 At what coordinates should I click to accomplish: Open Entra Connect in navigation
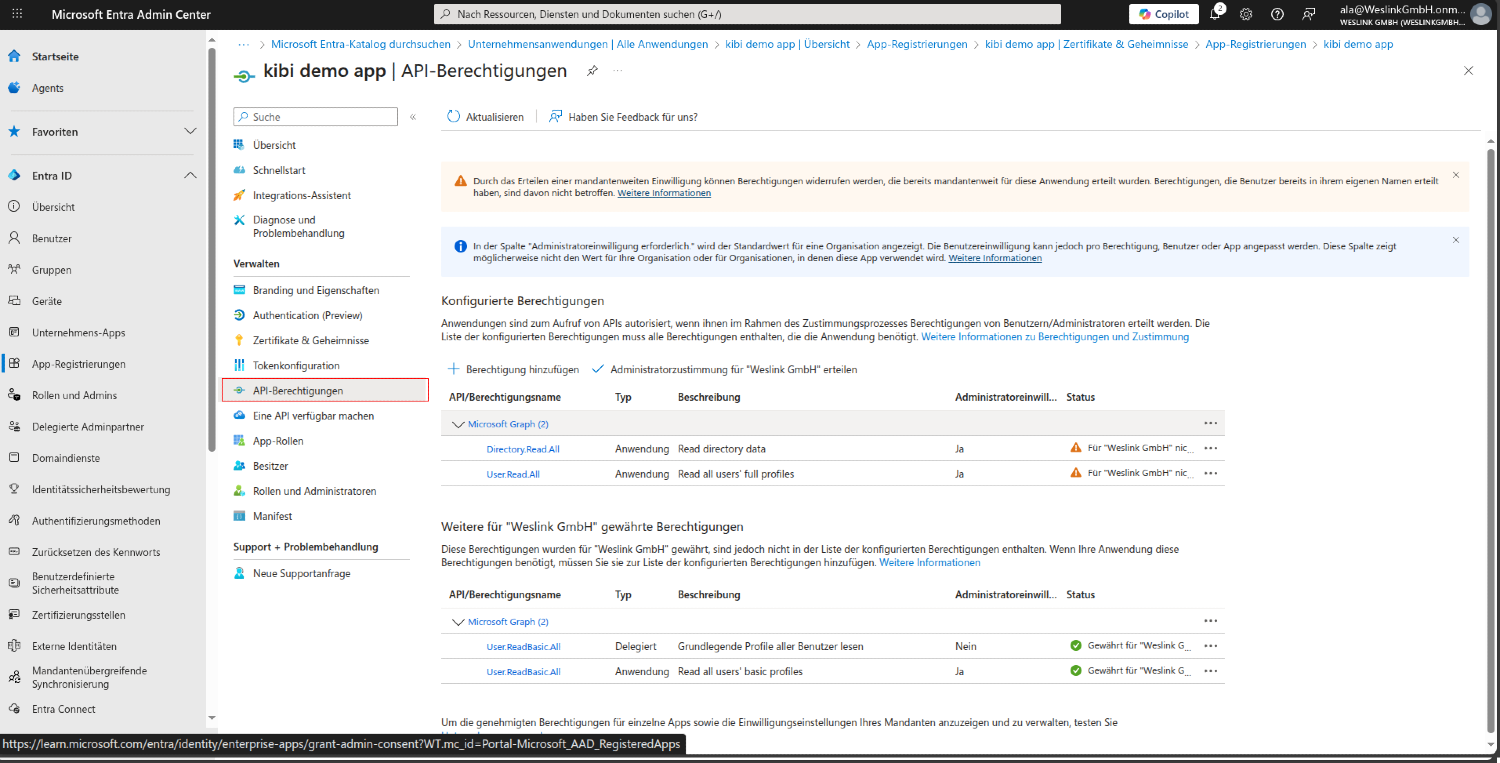click(64, 709)
